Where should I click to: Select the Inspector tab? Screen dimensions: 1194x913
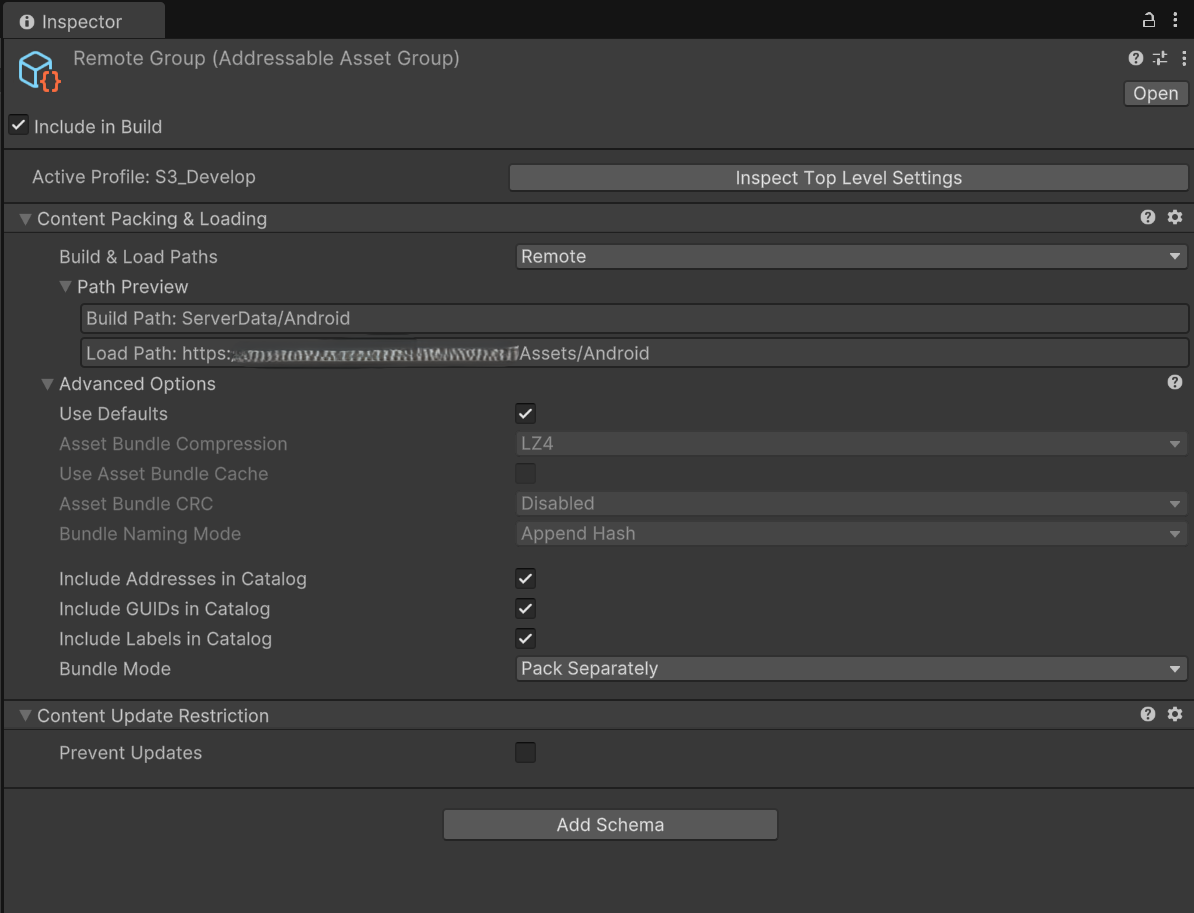tap(83, 21)
